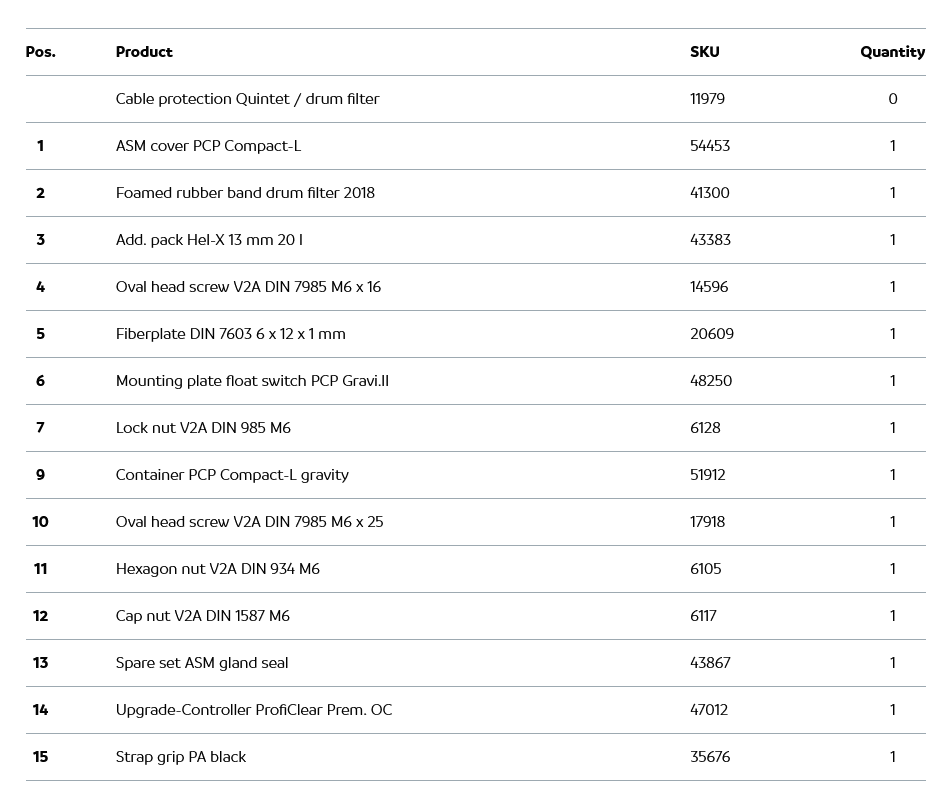Open Container PCP Compact-L gravity
The image size is (951, 789).
[x=232, y=475]
